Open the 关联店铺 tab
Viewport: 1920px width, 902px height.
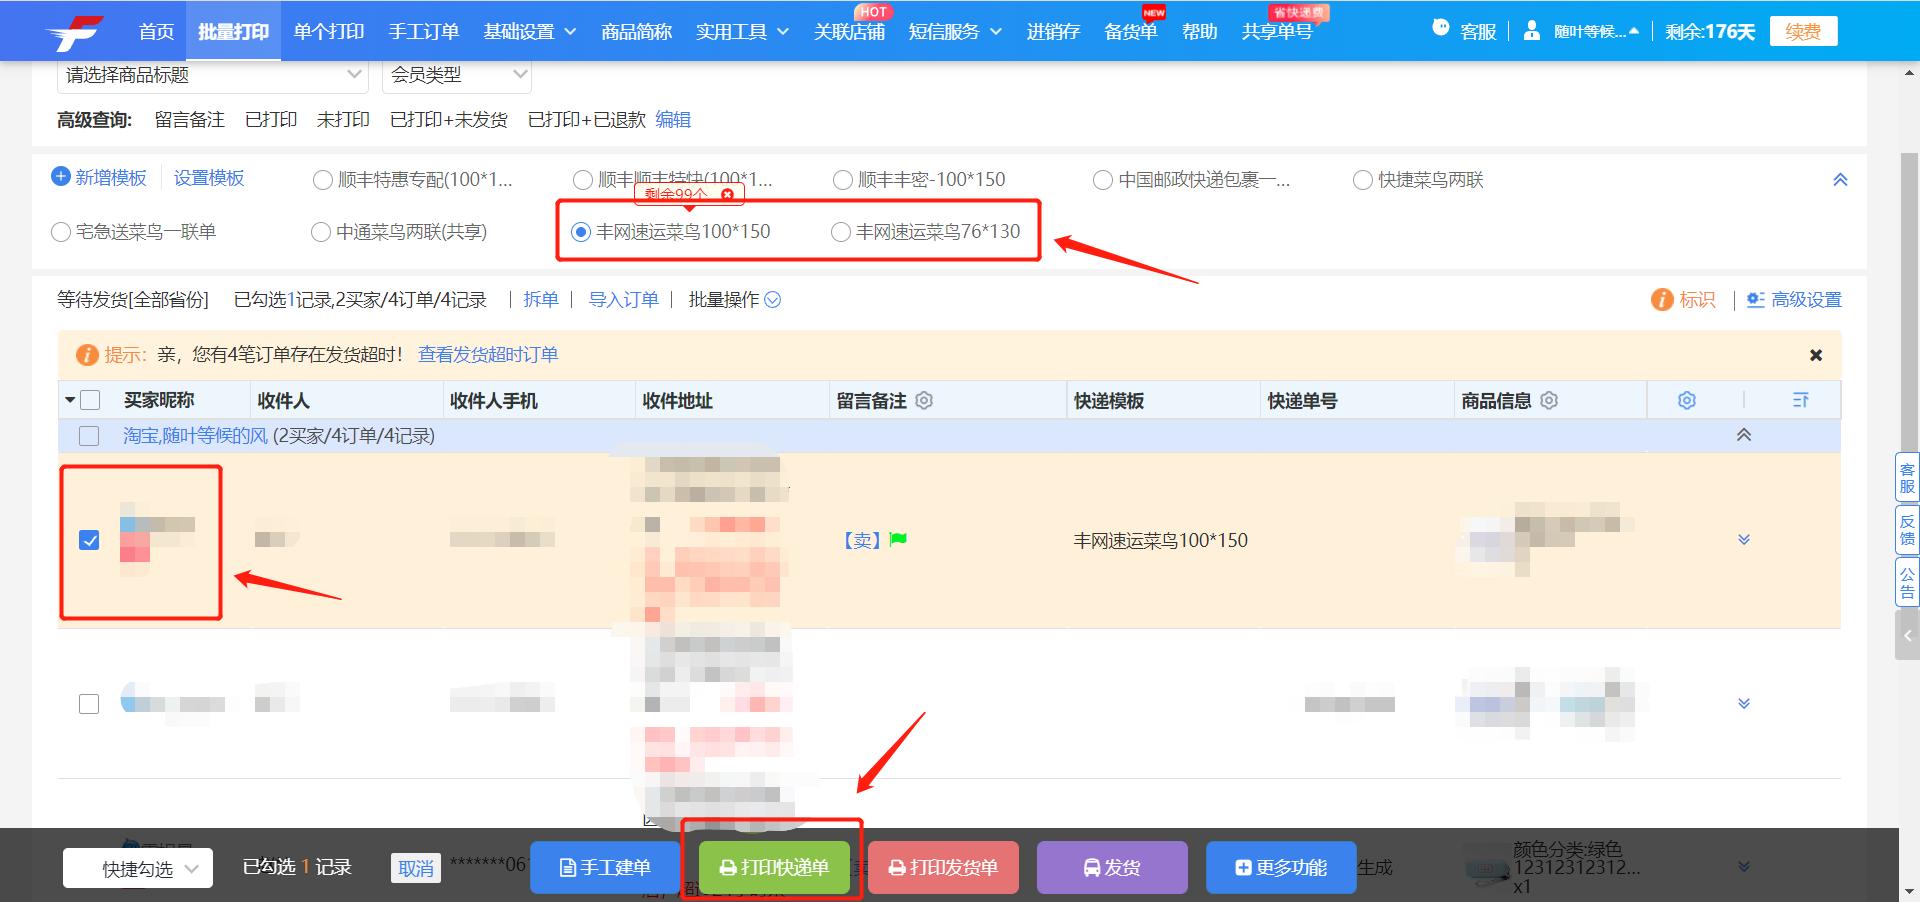coord(849,32)
